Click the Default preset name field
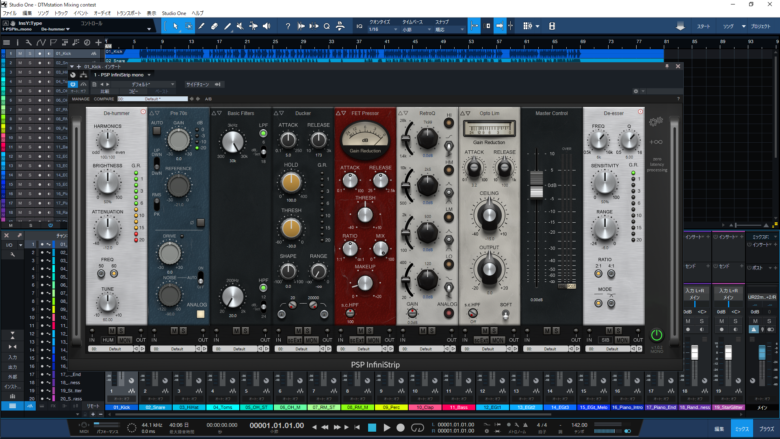The image size is (780, 439). coord(153,99)
